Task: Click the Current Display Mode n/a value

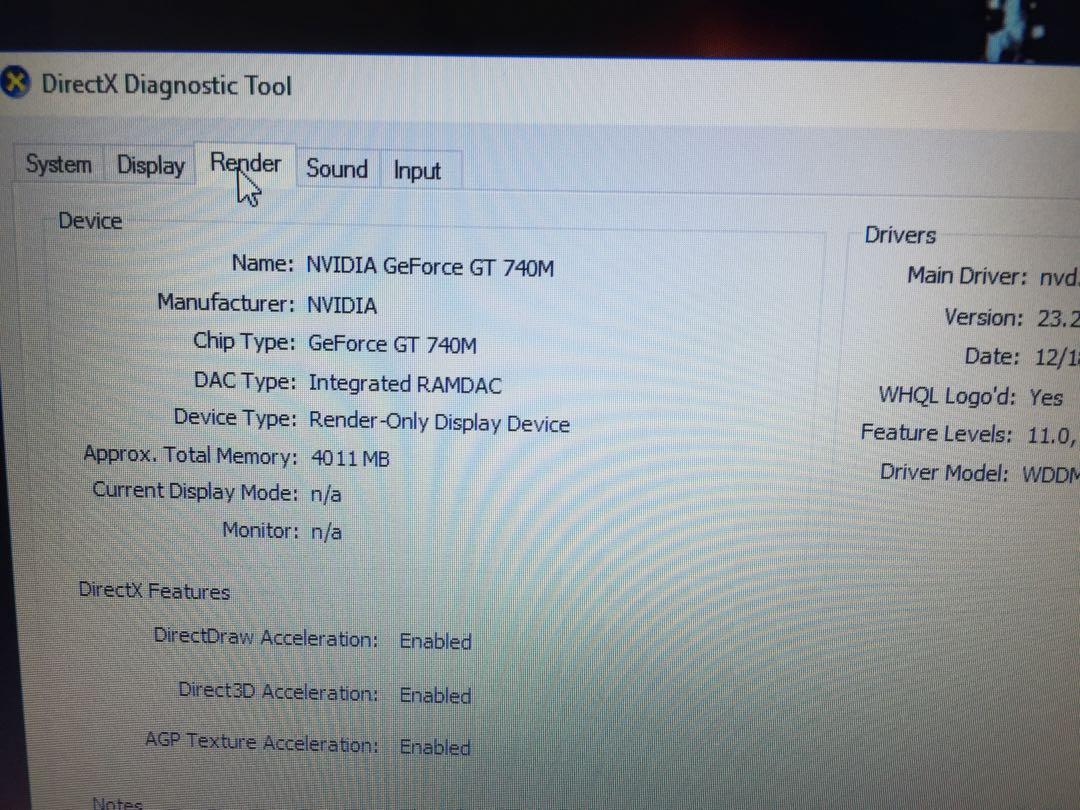Action: 326,495
